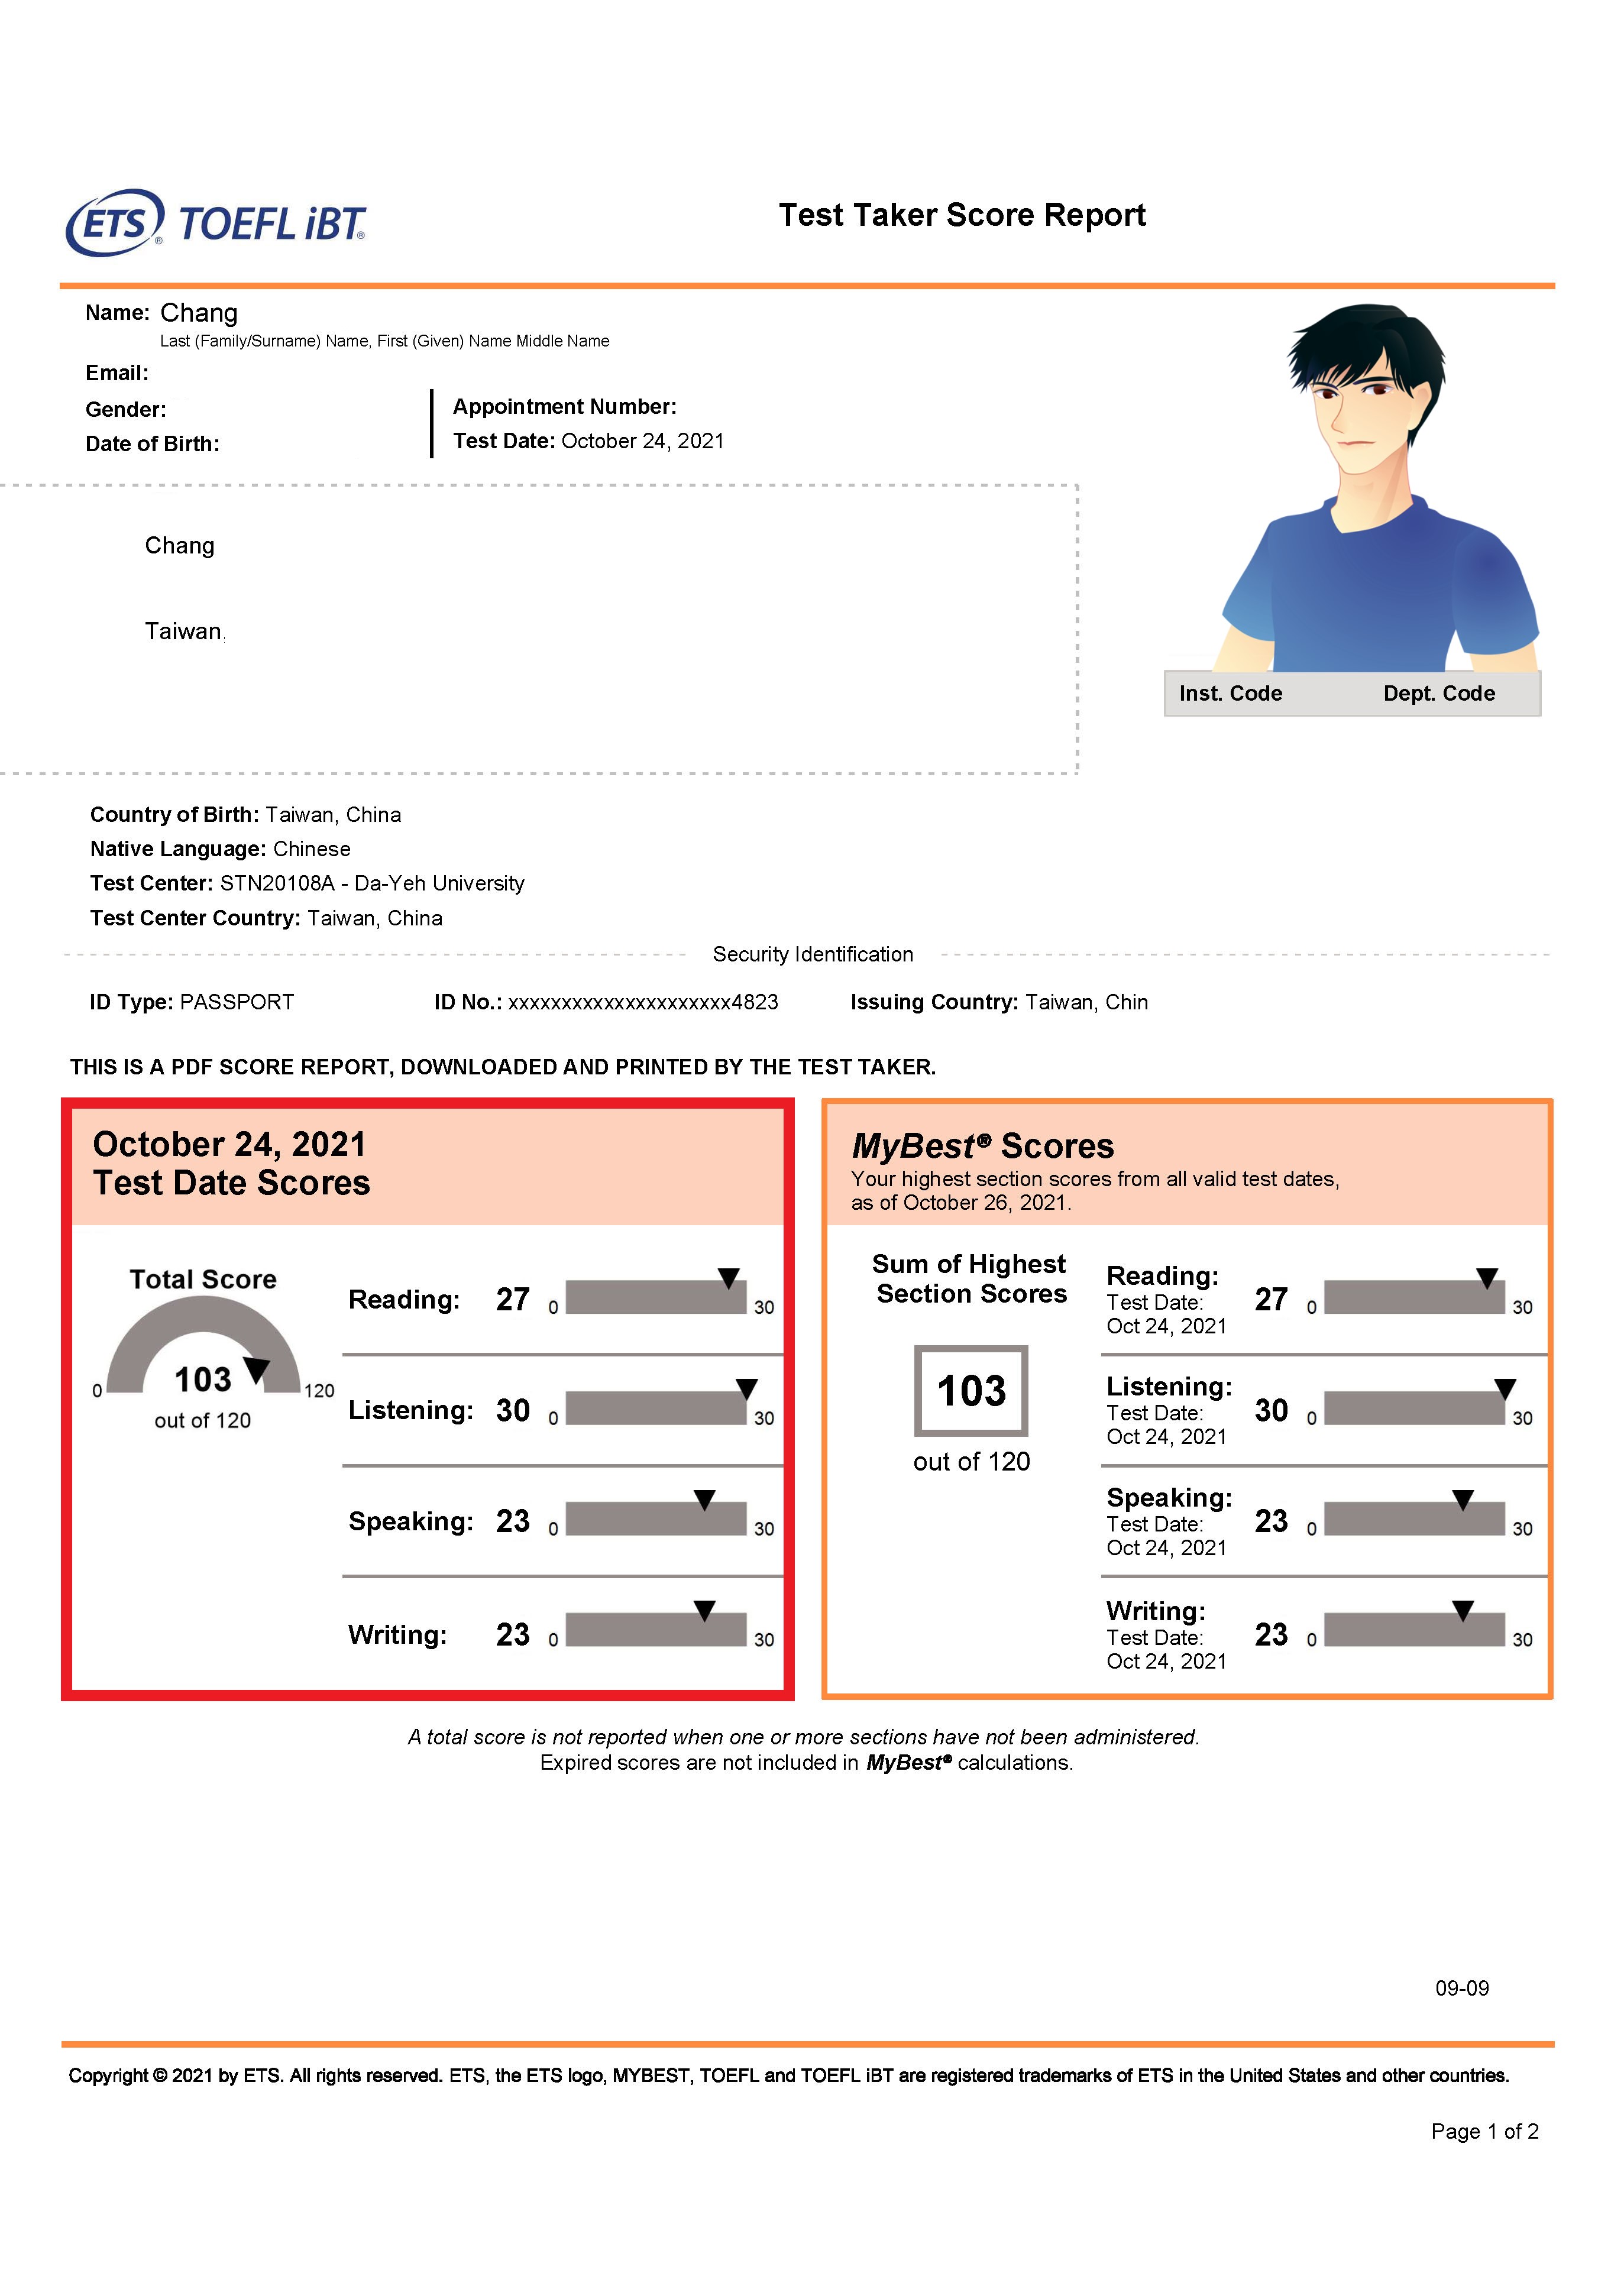Click 'Chang' in the address box
Image resolution: width=1624 pixels, height=2296 pixels.
point(180,545)
